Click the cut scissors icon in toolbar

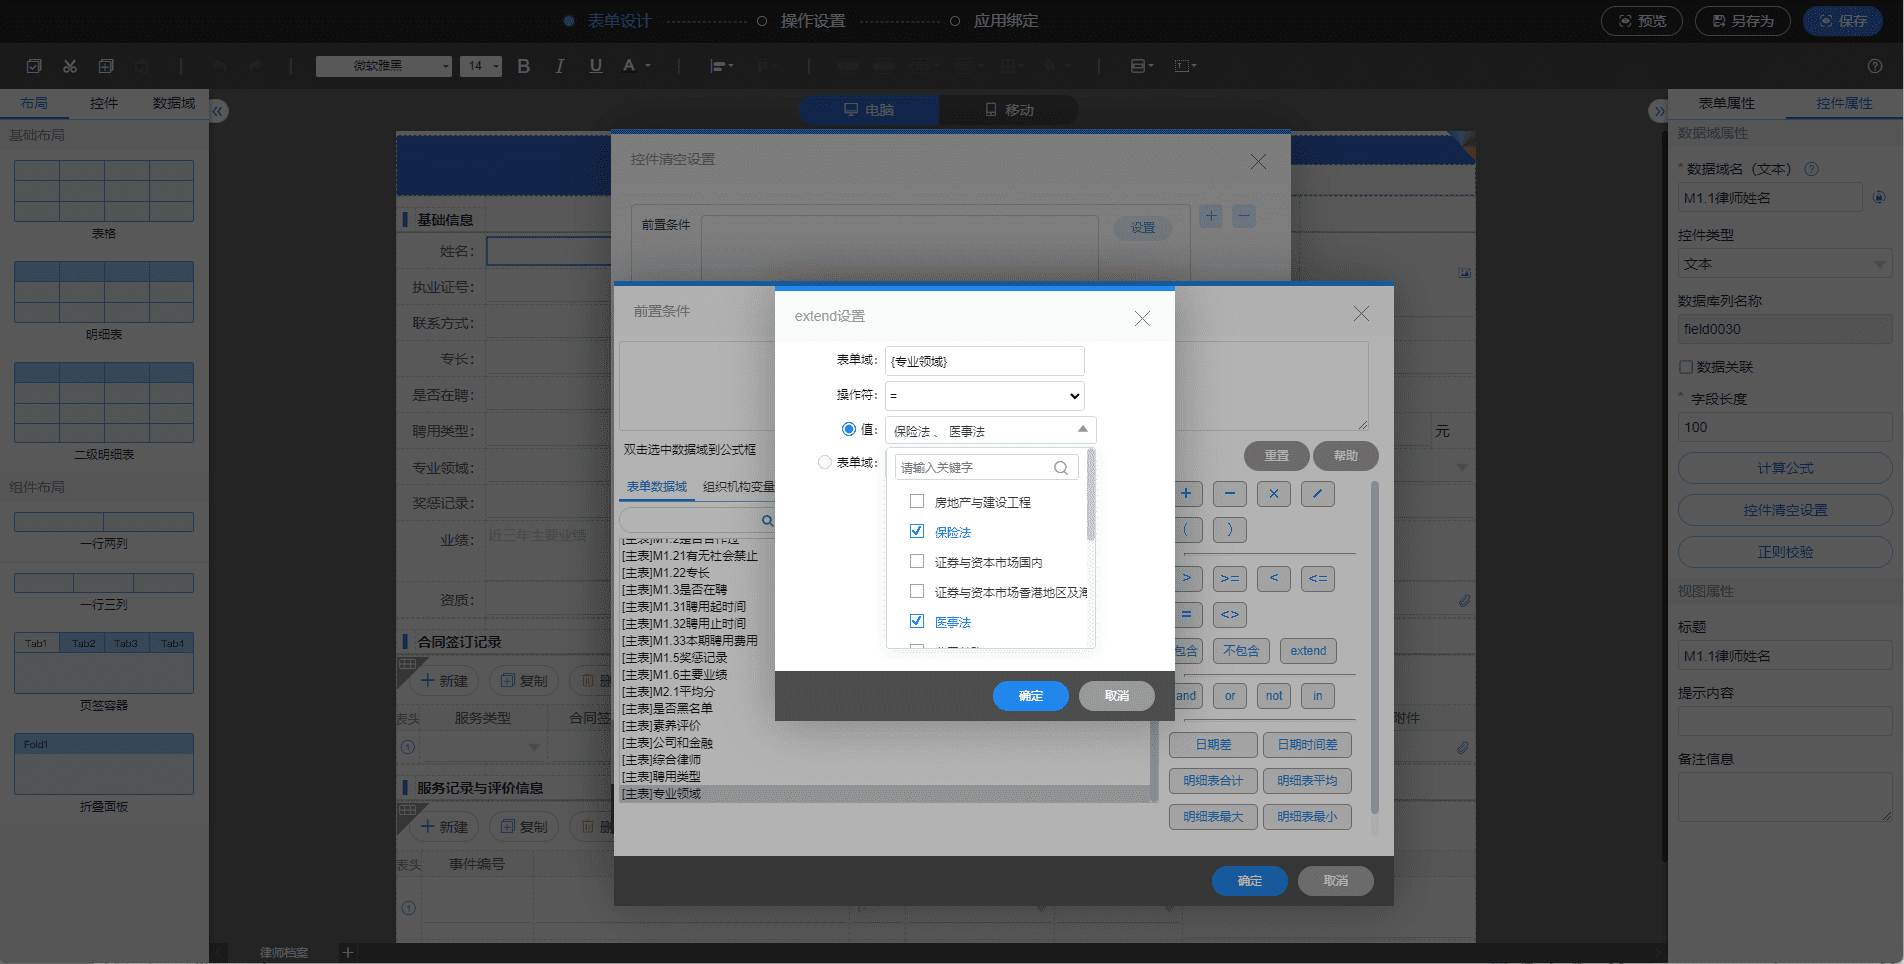[70, 66]
